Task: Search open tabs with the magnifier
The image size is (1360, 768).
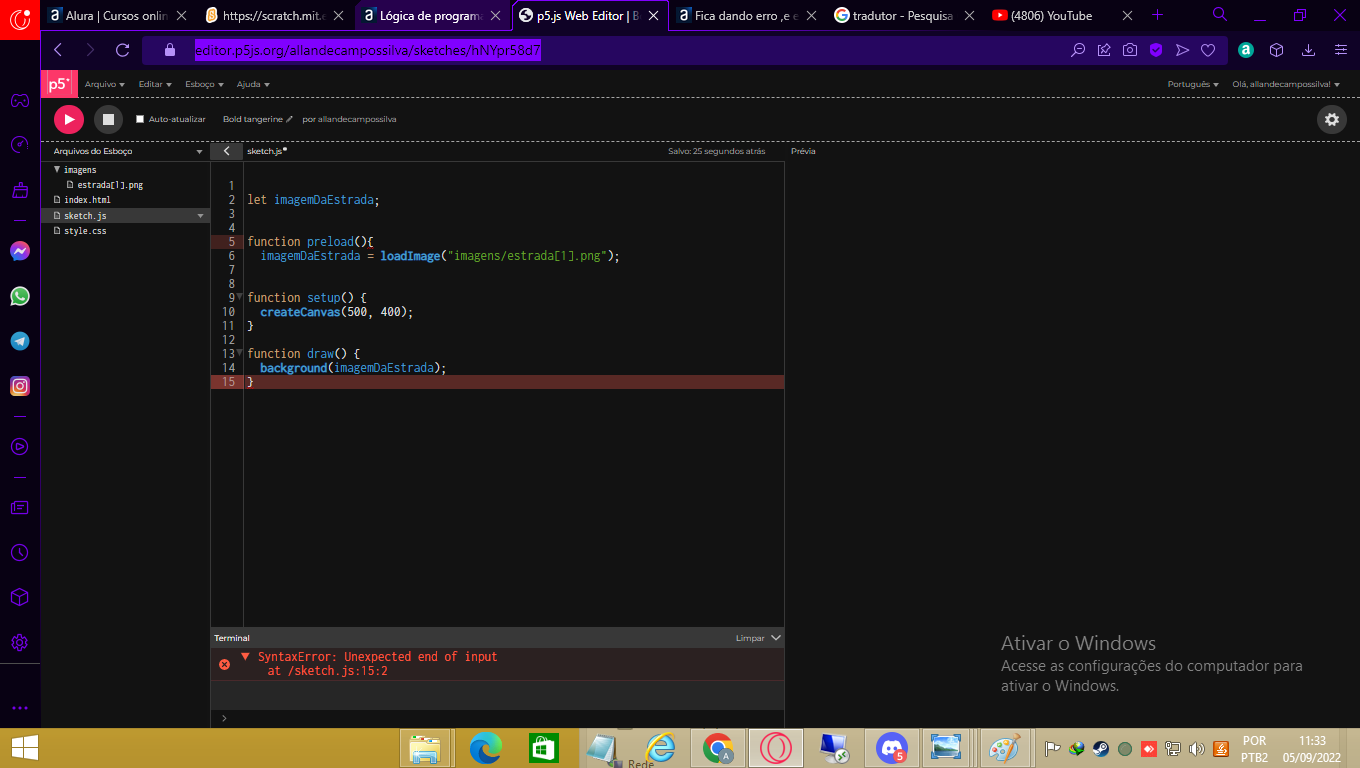Action: click(x=1220, y=15)
